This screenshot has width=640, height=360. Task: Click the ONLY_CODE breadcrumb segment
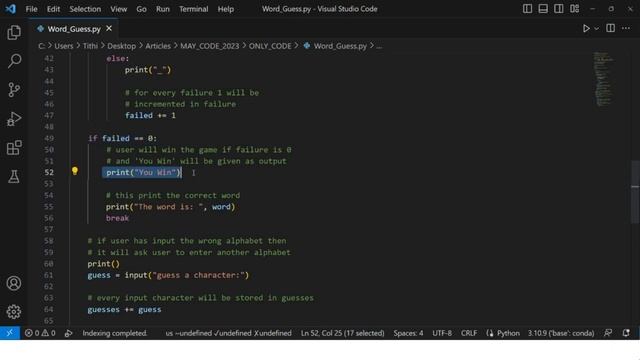coord(270,46)
